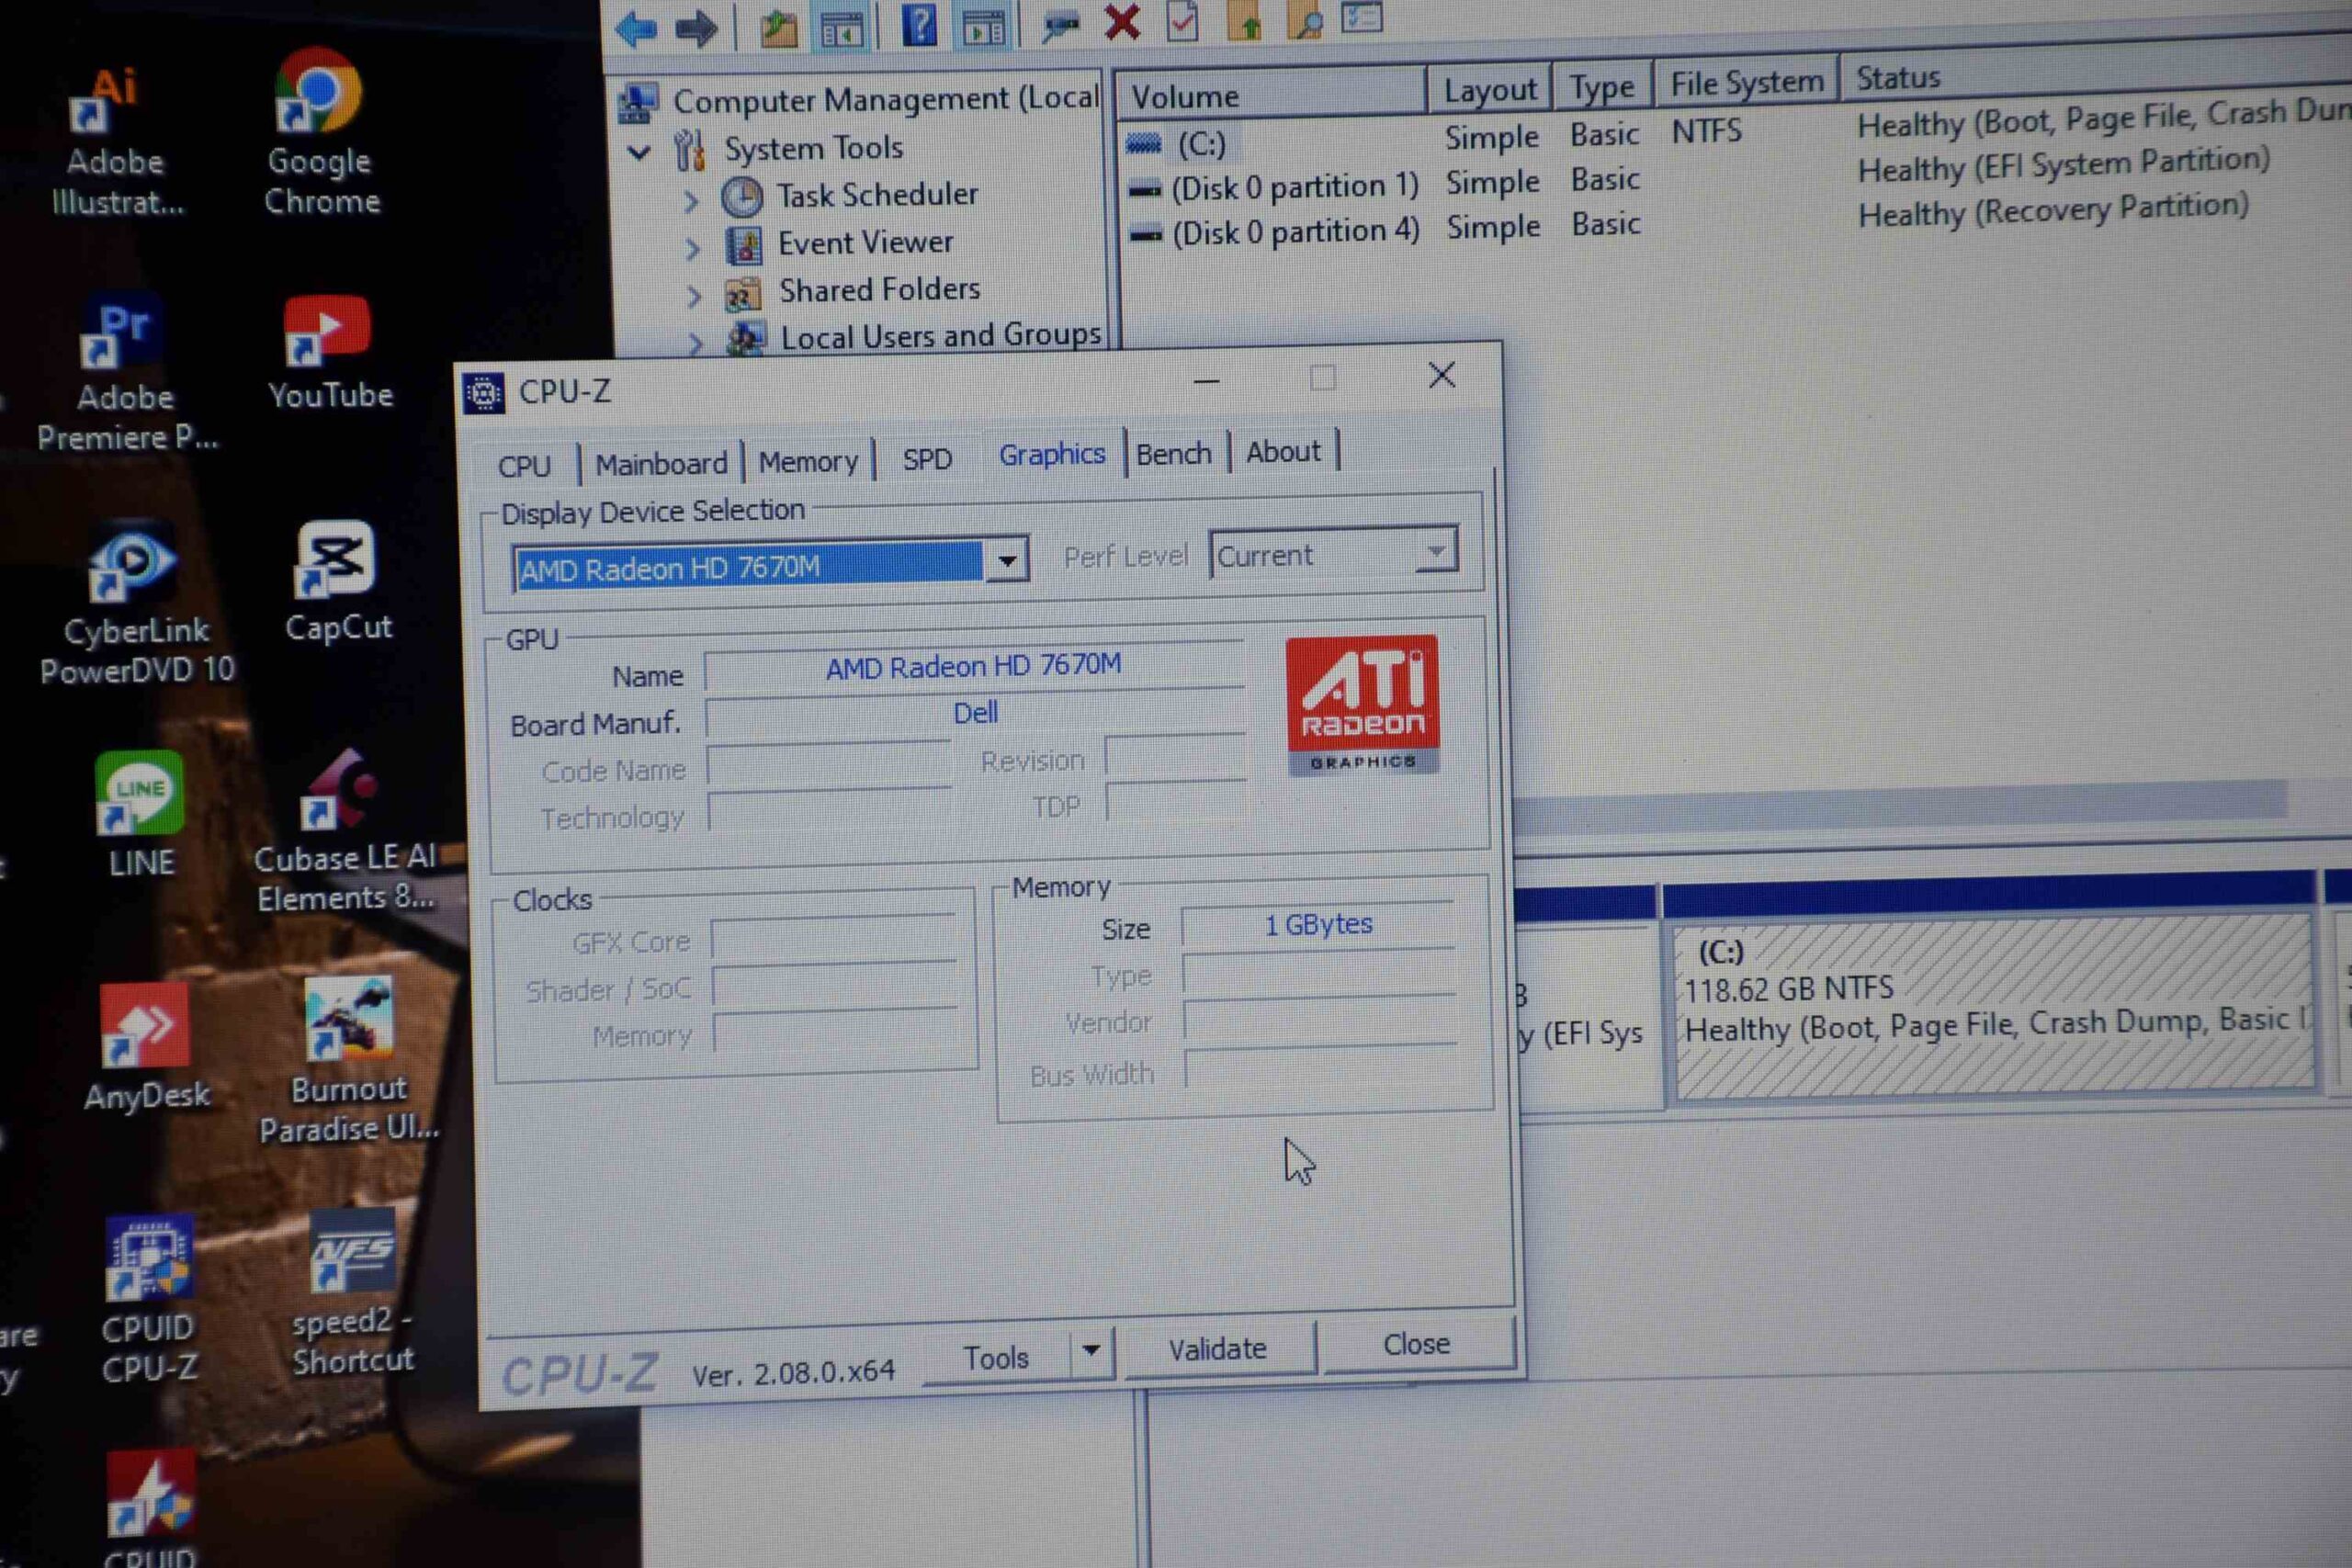The height and width of the screenshot is (1568, 2352).
Task: Click the GPU Name field AMD Radeon HD 7670M
Action: tap(974, 666)
